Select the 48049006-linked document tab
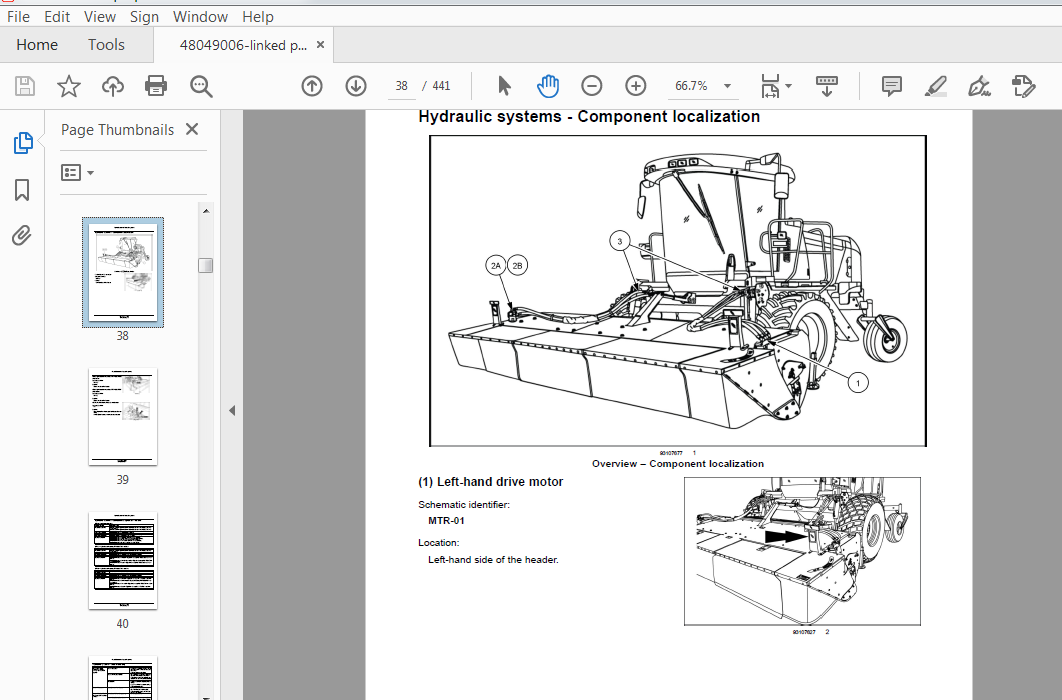 [x=242, y=45]
